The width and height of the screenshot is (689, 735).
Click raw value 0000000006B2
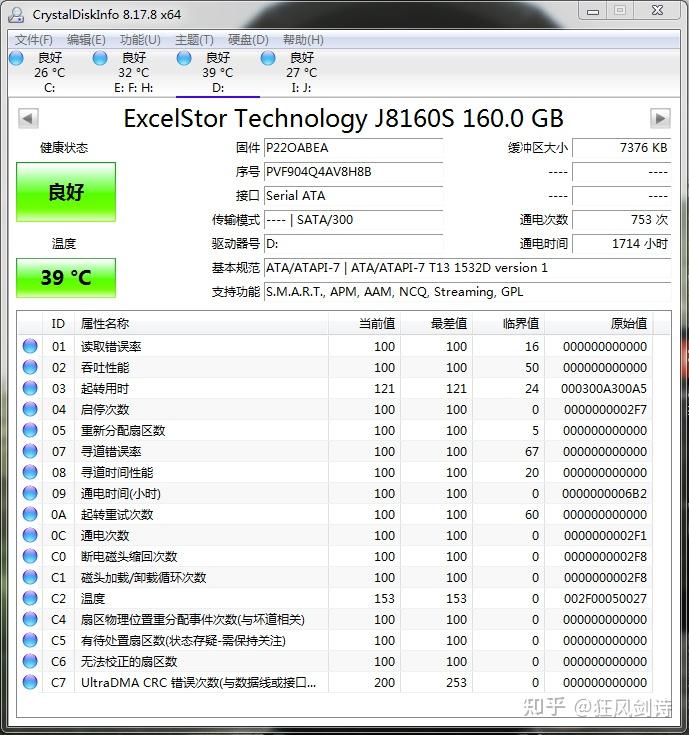coord(605,494)
